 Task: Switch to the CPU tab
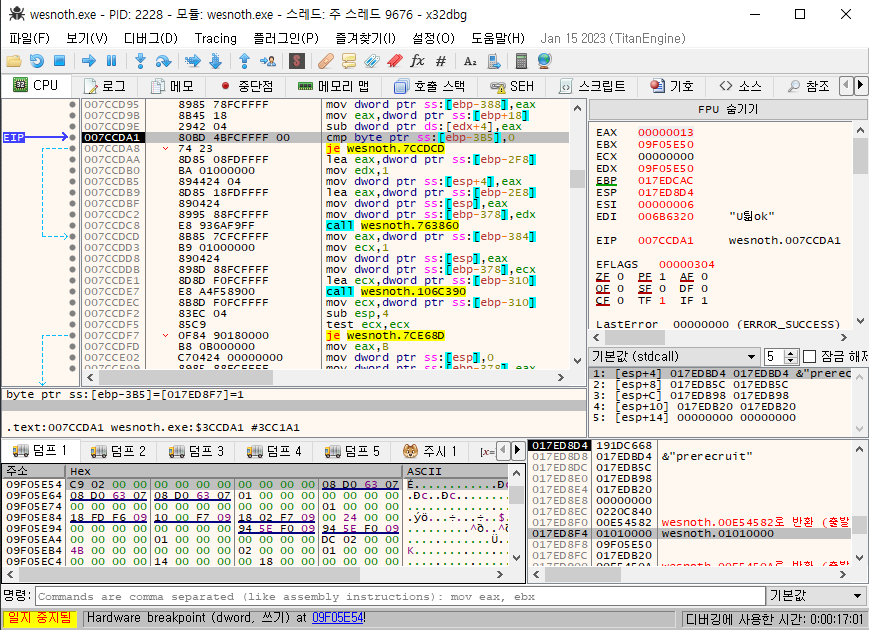(36, 85)
